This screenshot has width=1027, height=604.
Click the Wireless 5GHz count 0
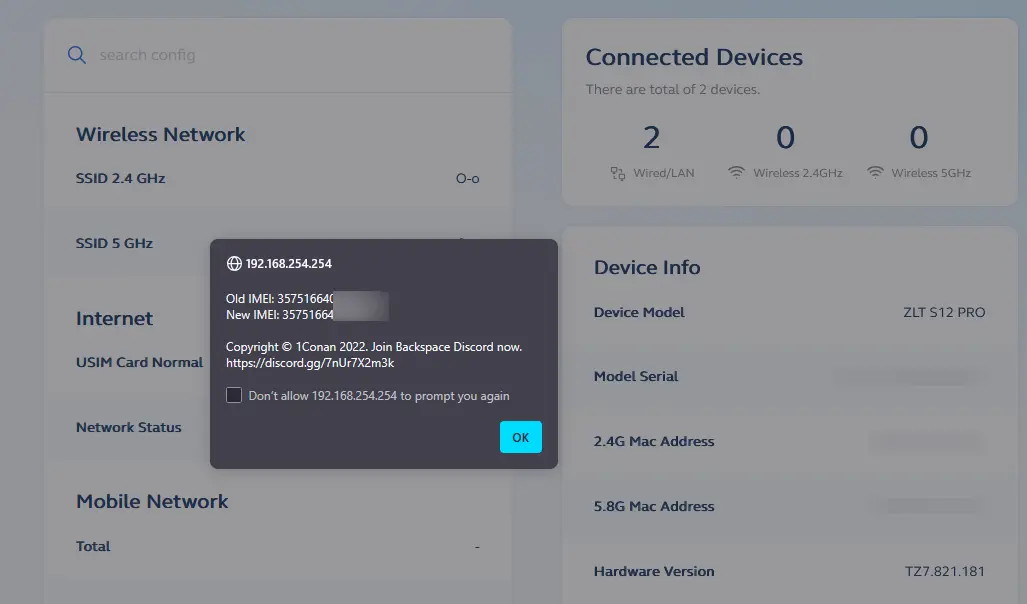pyautogui.click(x=919, y=138)
